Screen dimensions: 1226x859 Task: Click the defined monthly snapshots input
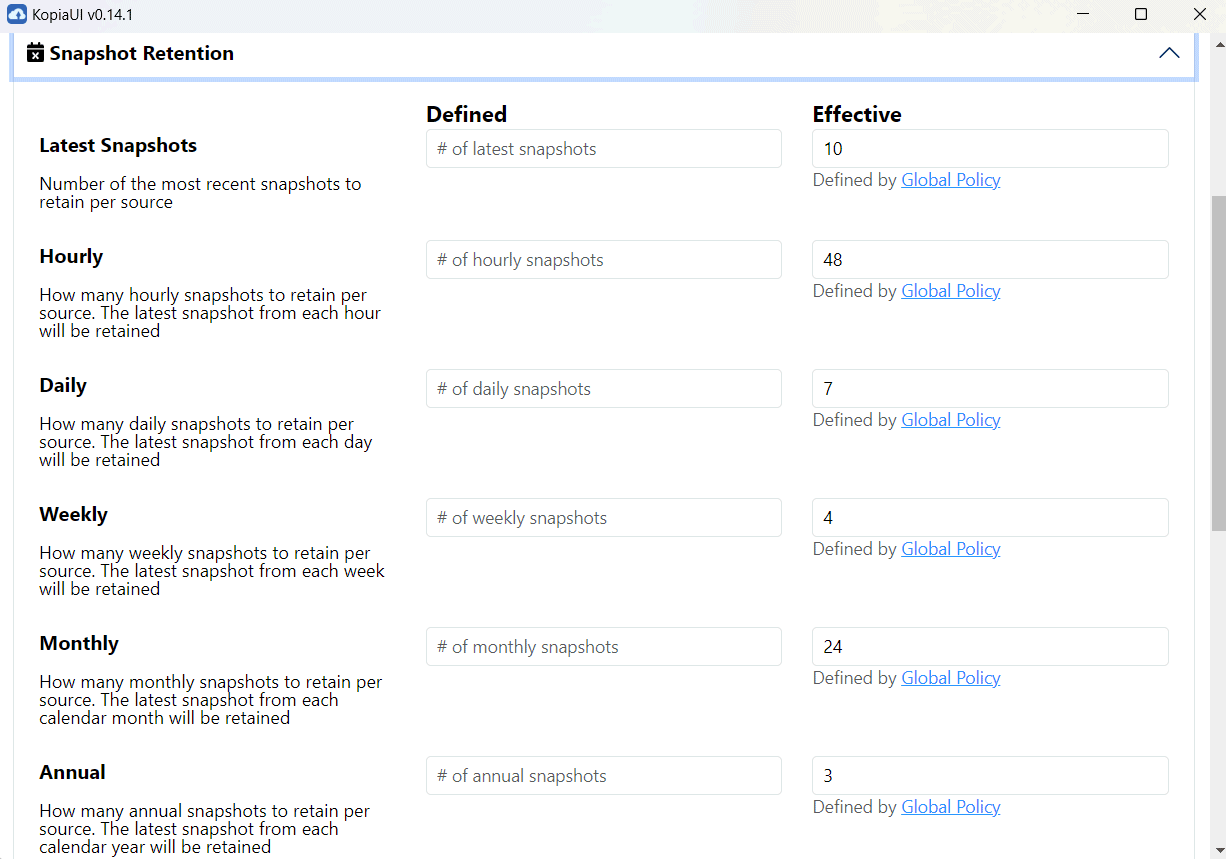click(603, 647)
